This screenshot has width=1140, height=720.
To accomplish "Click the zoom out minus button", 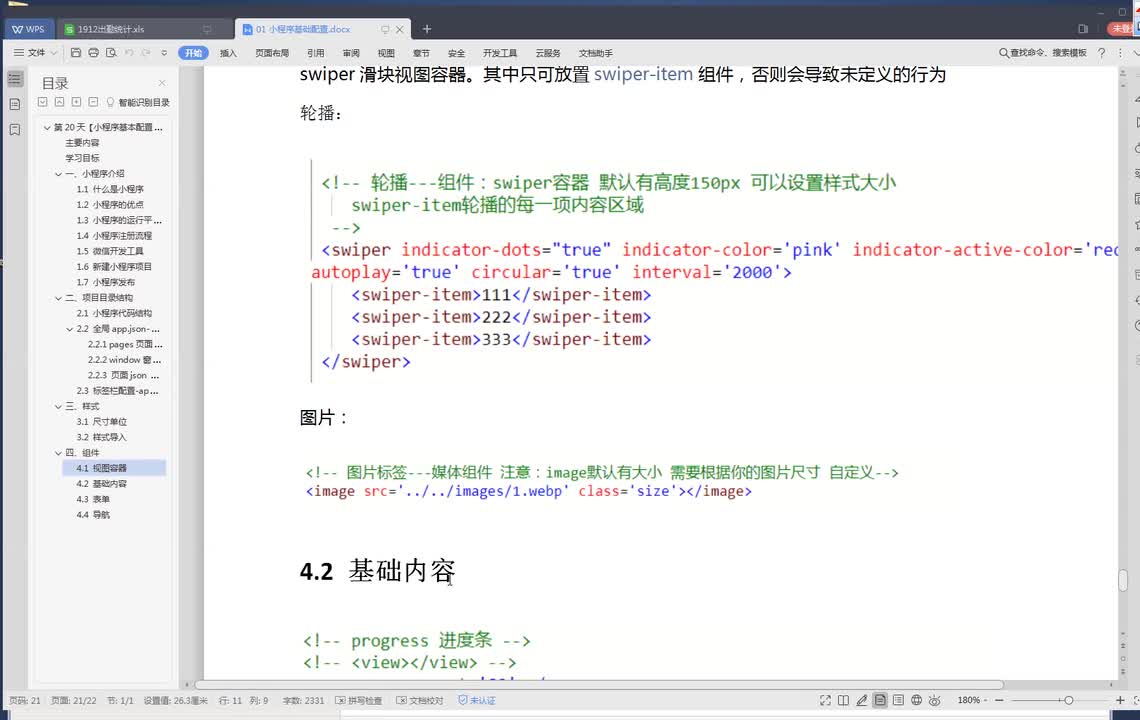I will tap(1000, 700).
